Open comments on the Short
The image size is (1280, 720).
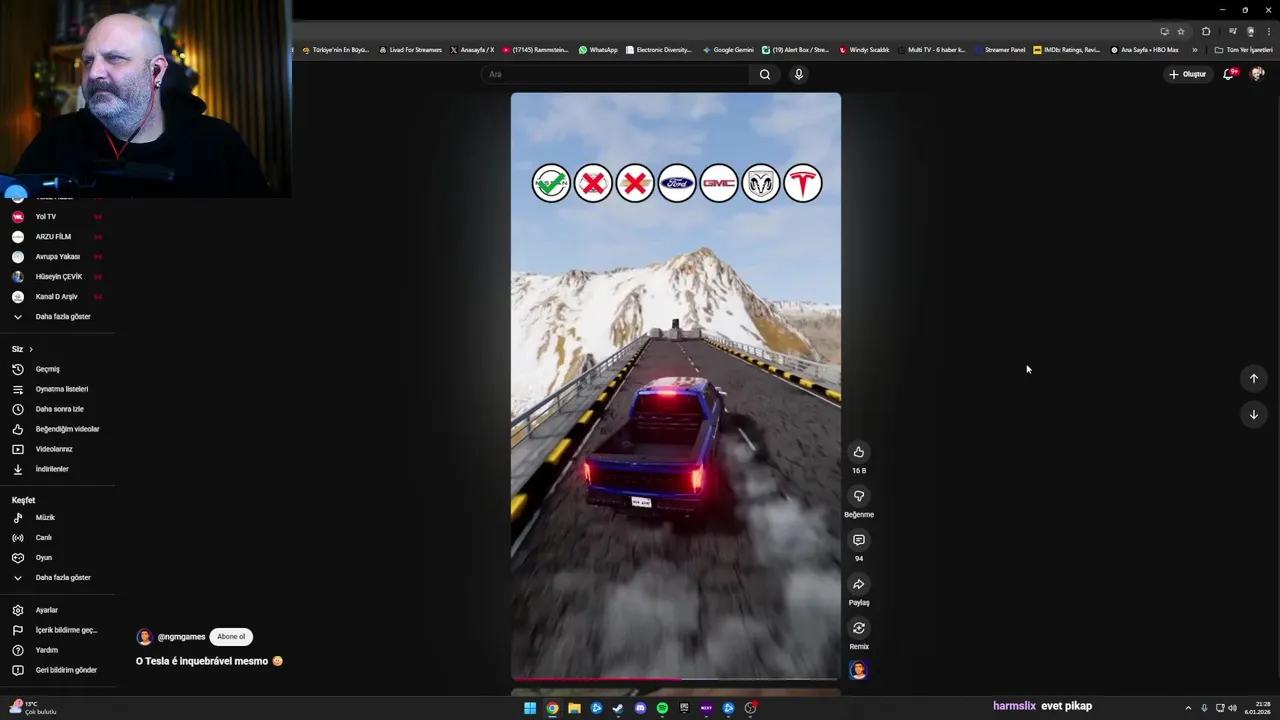coord(858,540)
